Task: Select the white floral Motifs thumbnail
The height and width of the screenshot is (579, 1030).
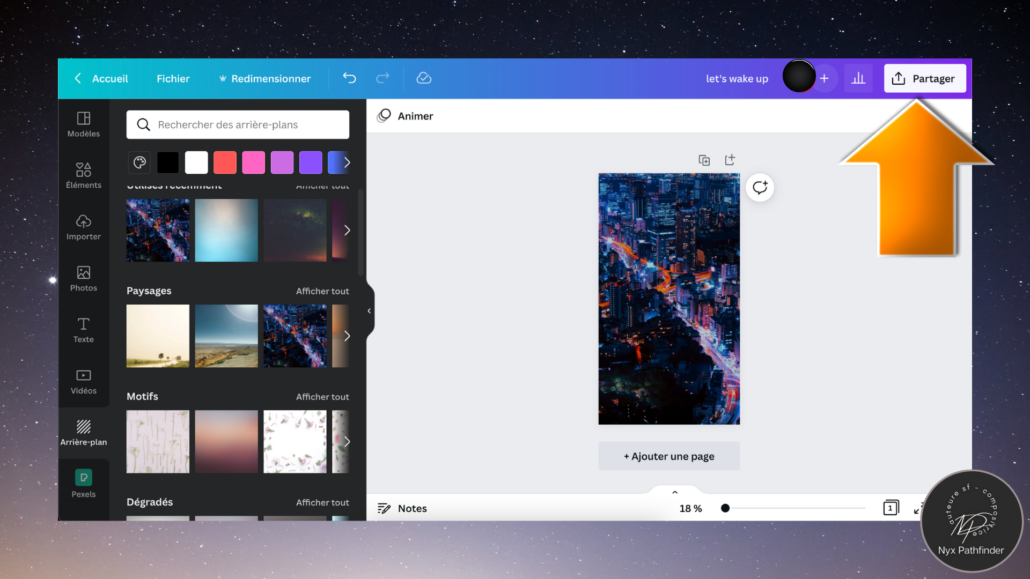Action: click(x=295, y=442)
